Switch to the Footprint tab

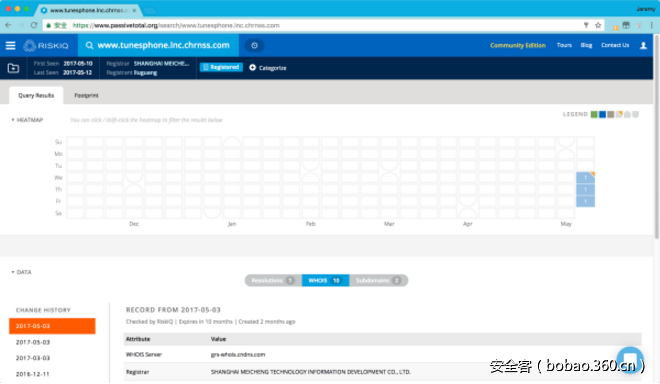86,96
